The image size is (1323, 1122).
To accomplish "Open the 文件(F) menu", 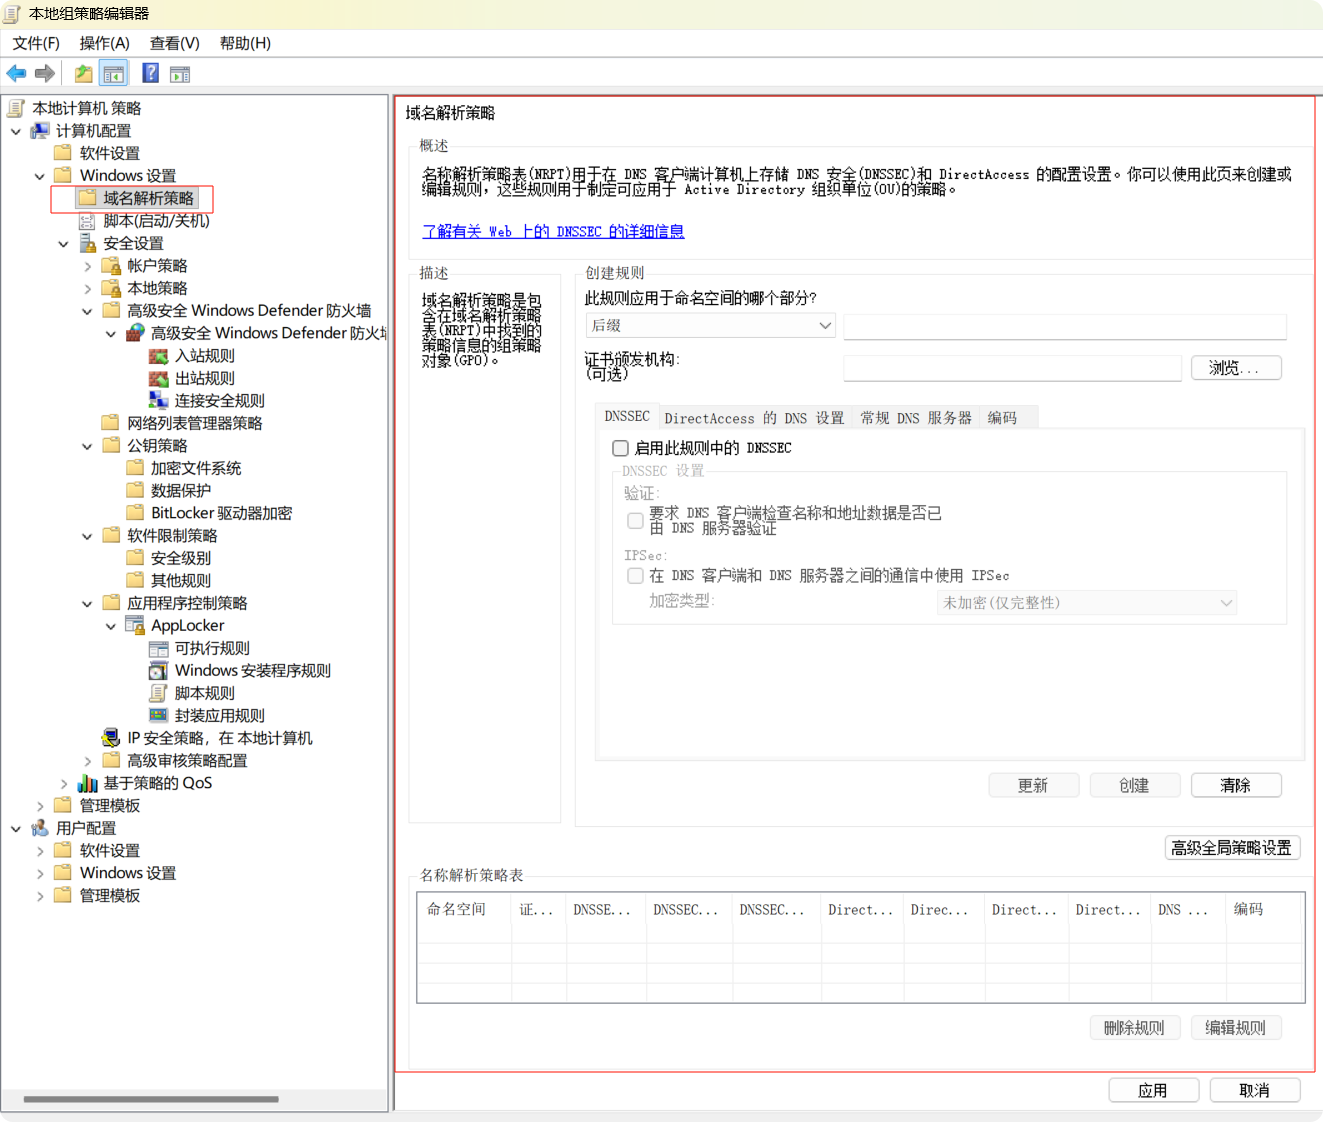I will (x=36, y=43).
